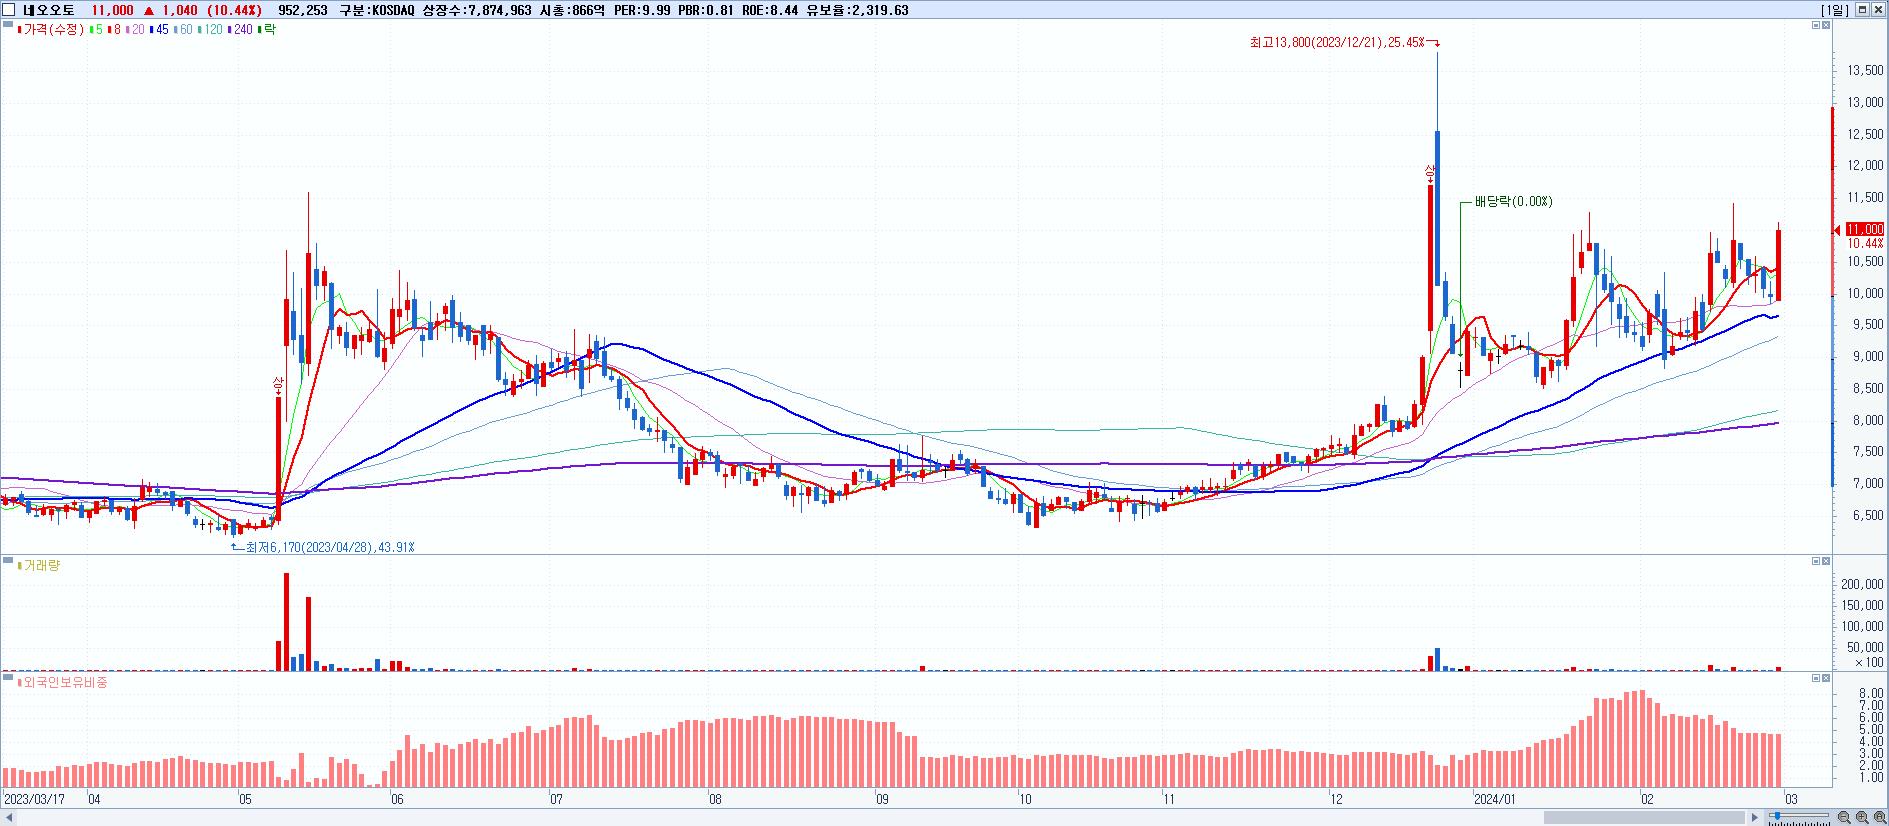The width and height of the screenshot is (1889, 826).
Task: Remove the 외국인보유비중 panel via its X icon
Action: coord(1826,678)
